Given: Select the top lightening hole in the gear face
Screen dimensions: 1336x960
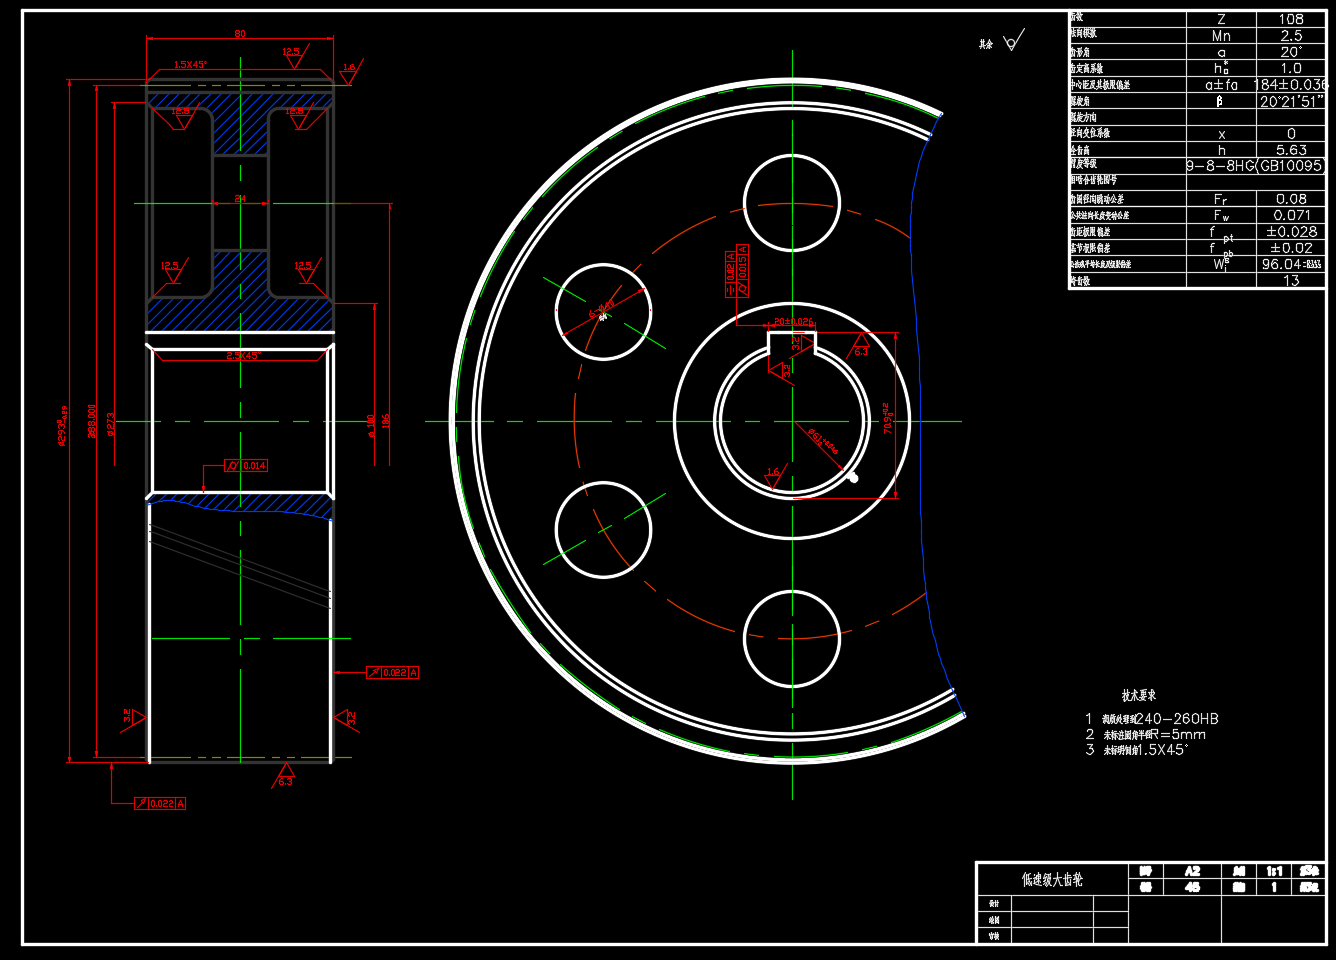Looking at the screenshot, I should click(792, 203).
